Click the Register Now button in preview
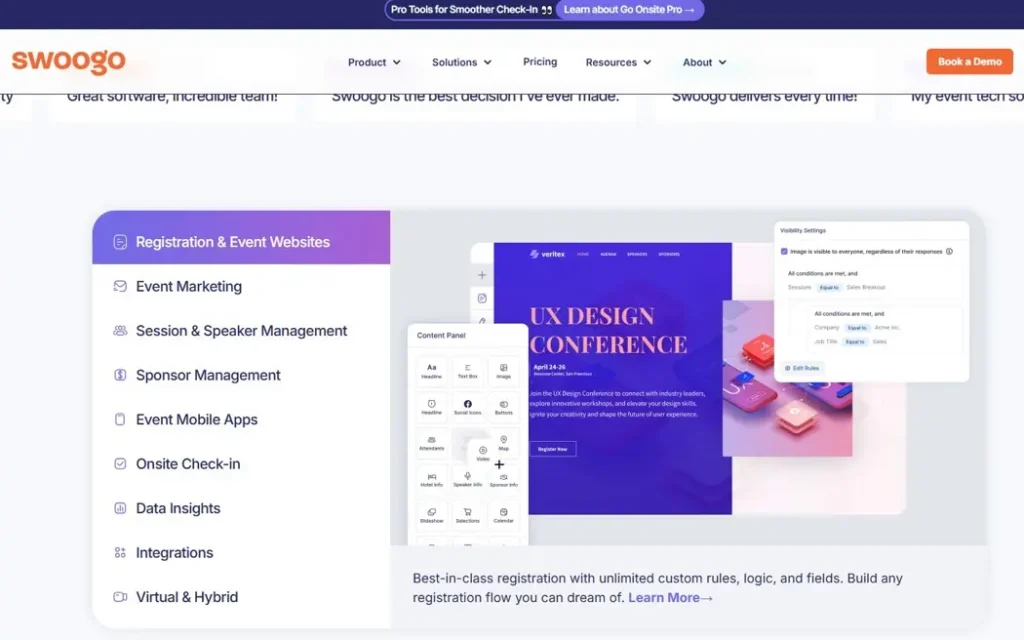The height and width of the screenshot is (640, 1024). [x=552, y=449]
